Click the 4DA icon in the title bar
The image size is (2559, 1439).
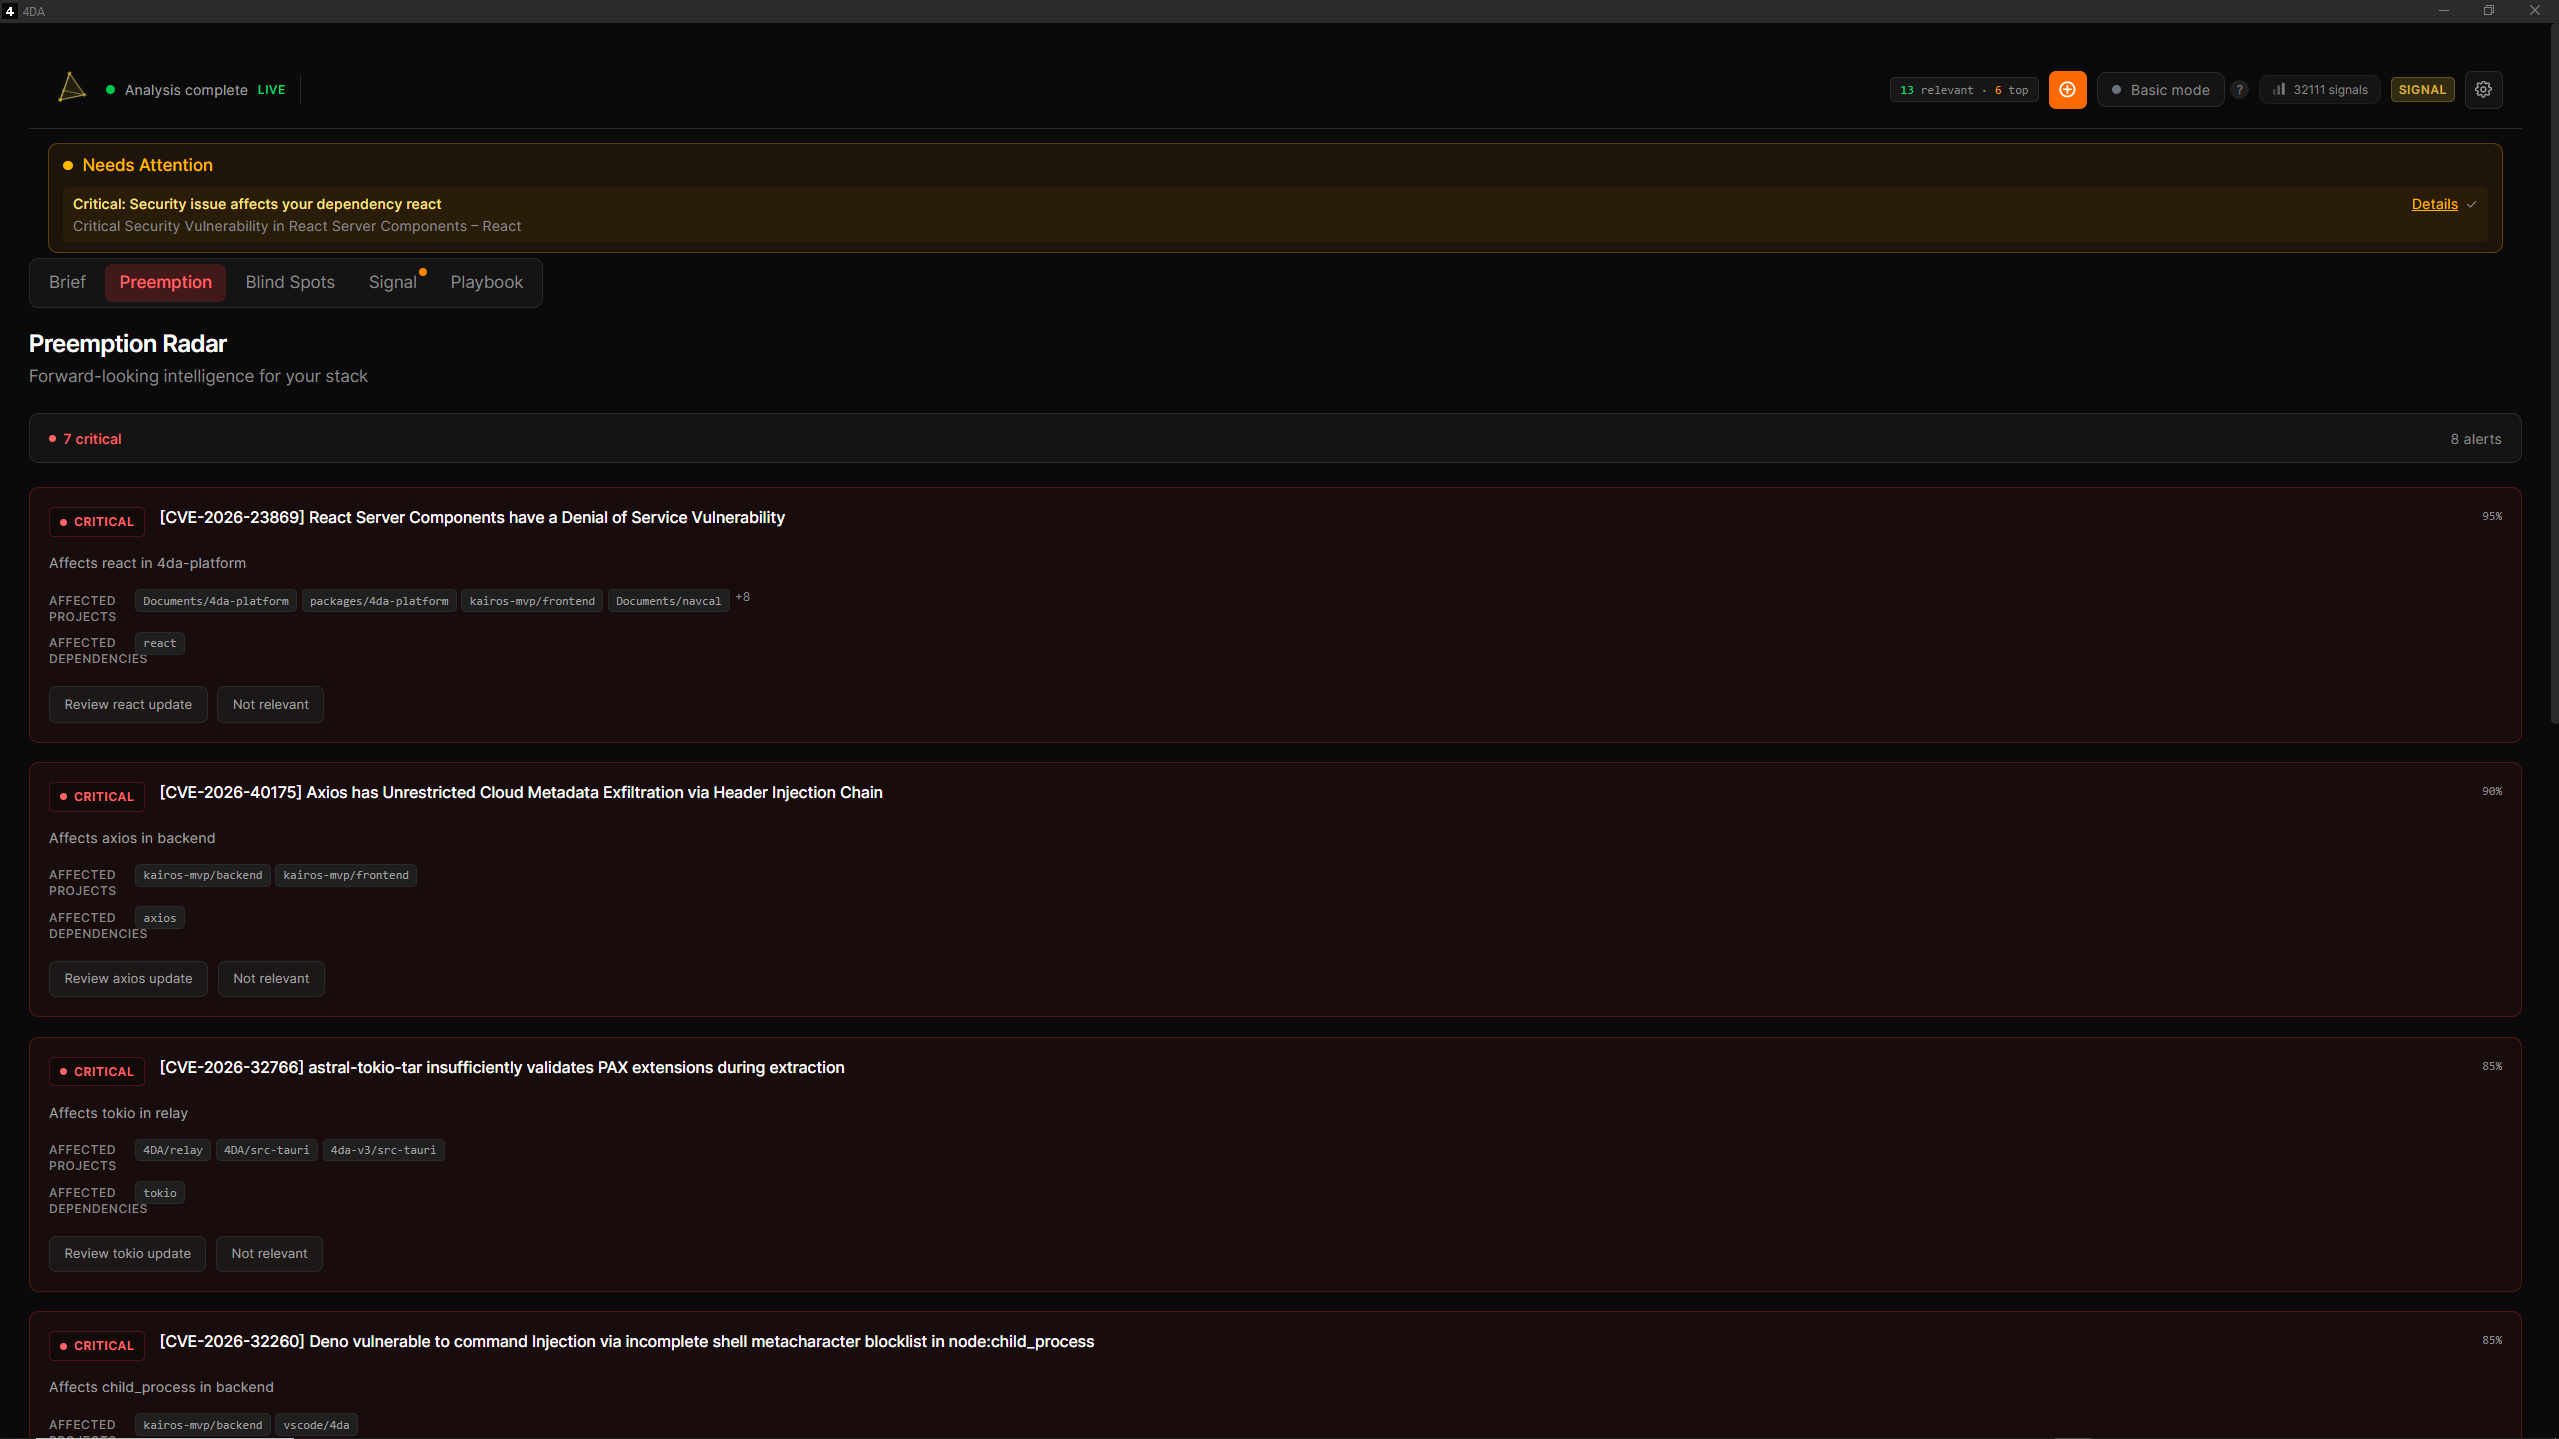(10, 11)
